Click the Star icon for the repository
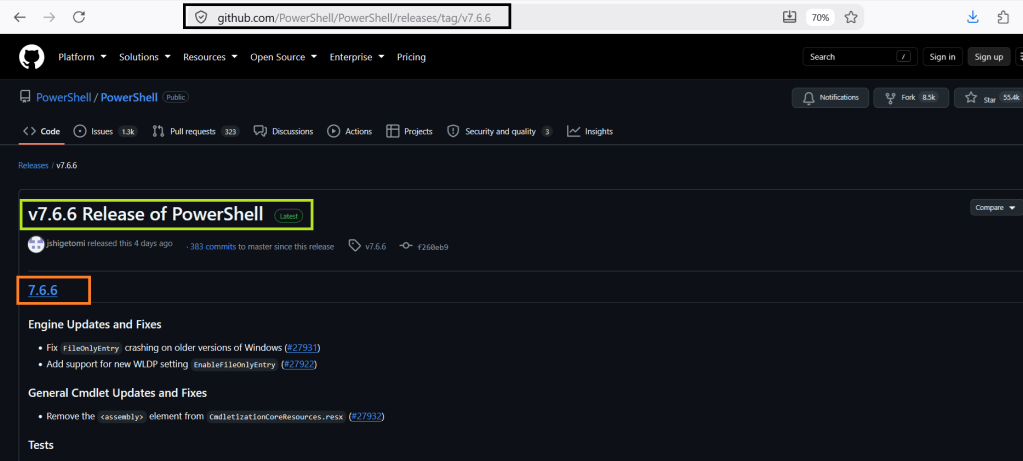Image resolution: width=1023 pixels, height=461 pixels. point(971,98)
